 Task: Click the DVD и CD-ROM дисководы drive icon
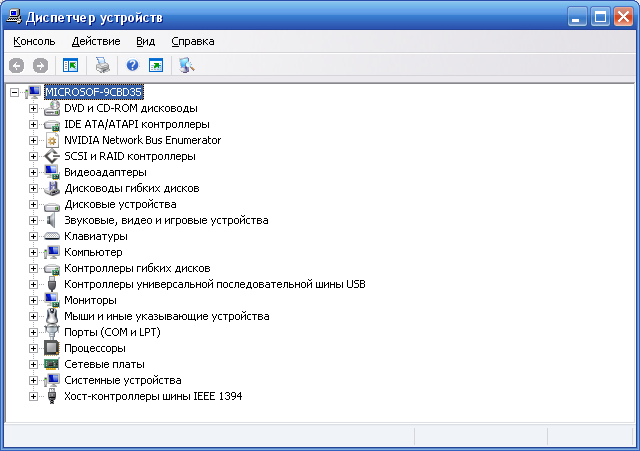pyautogui.click(x=52, y=108)
